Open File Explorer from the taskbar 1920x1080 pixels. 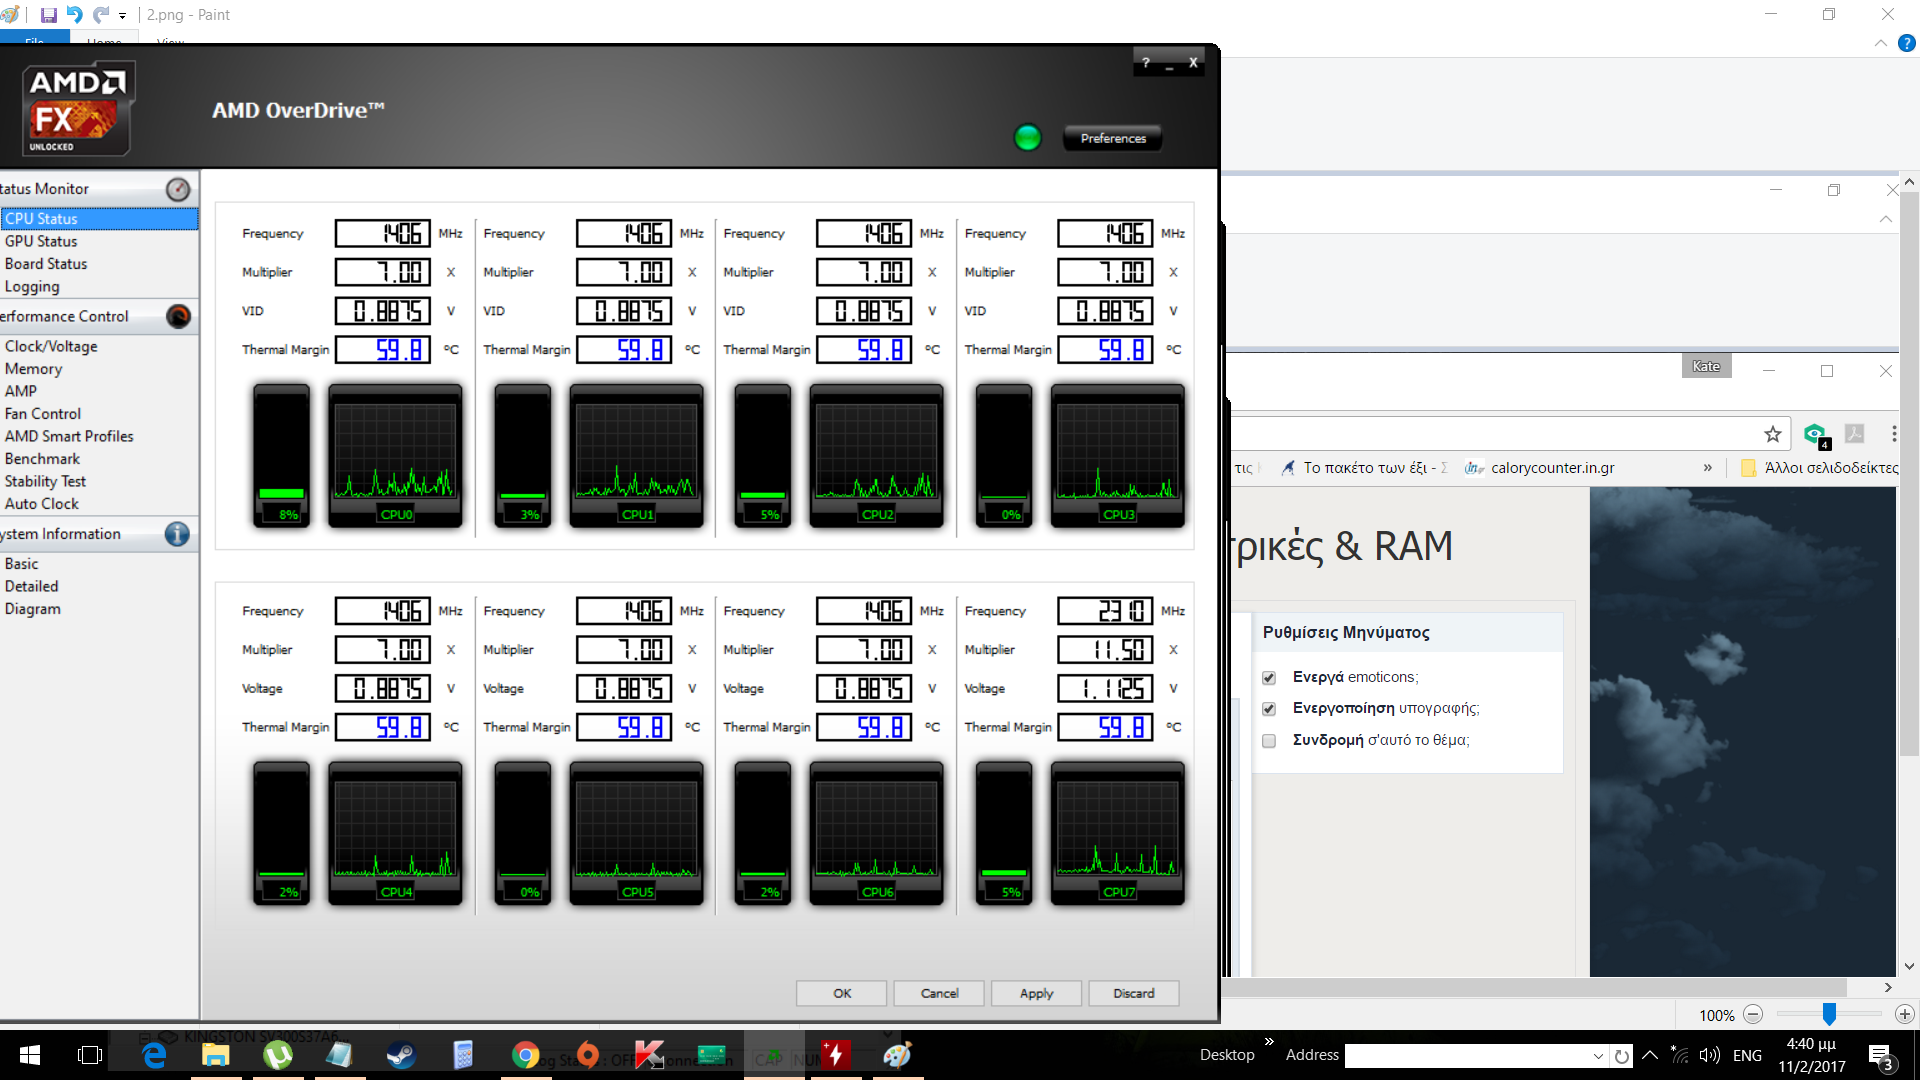215,1055
